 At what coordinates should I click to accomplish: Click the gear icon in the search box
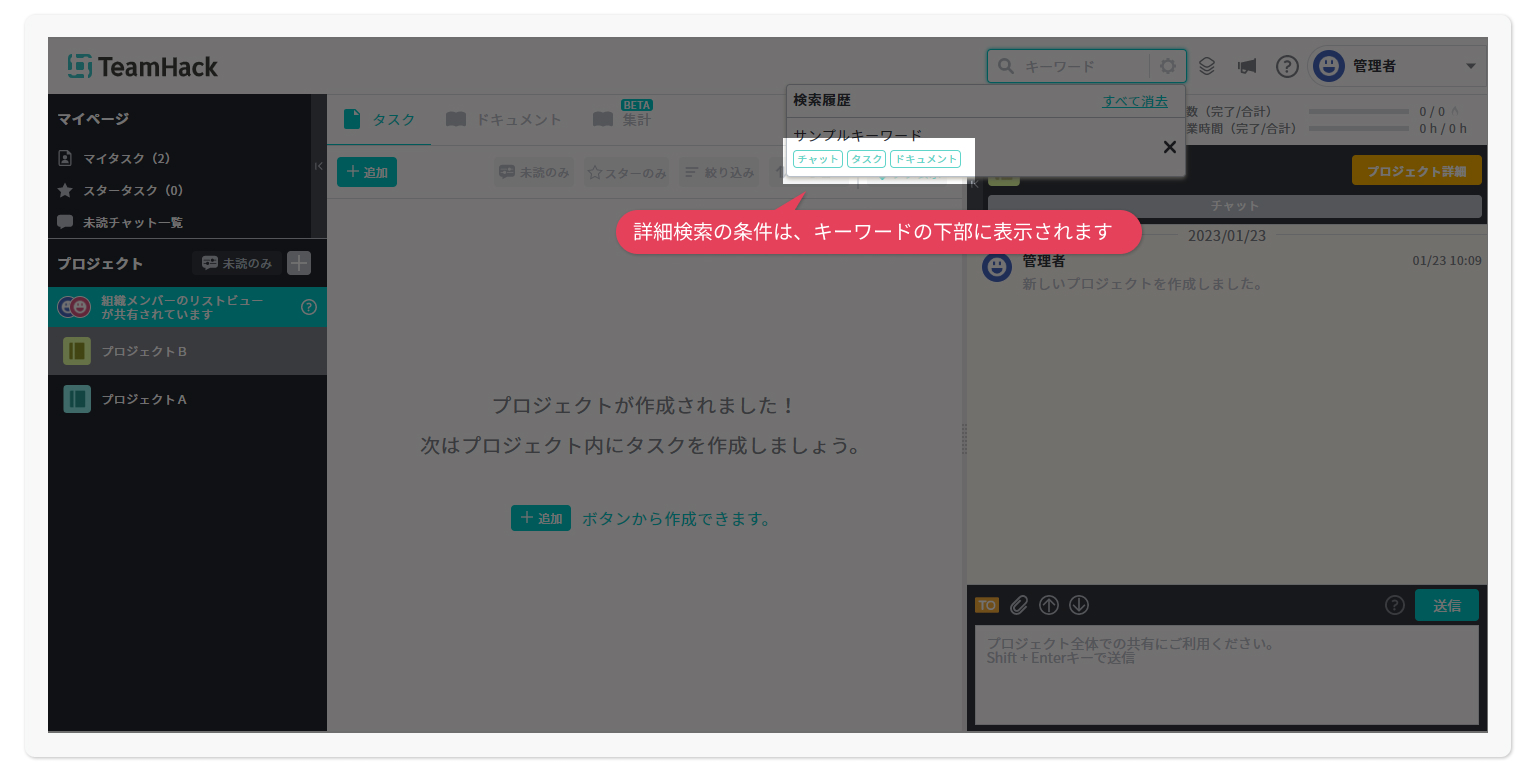click(1167, 66)
